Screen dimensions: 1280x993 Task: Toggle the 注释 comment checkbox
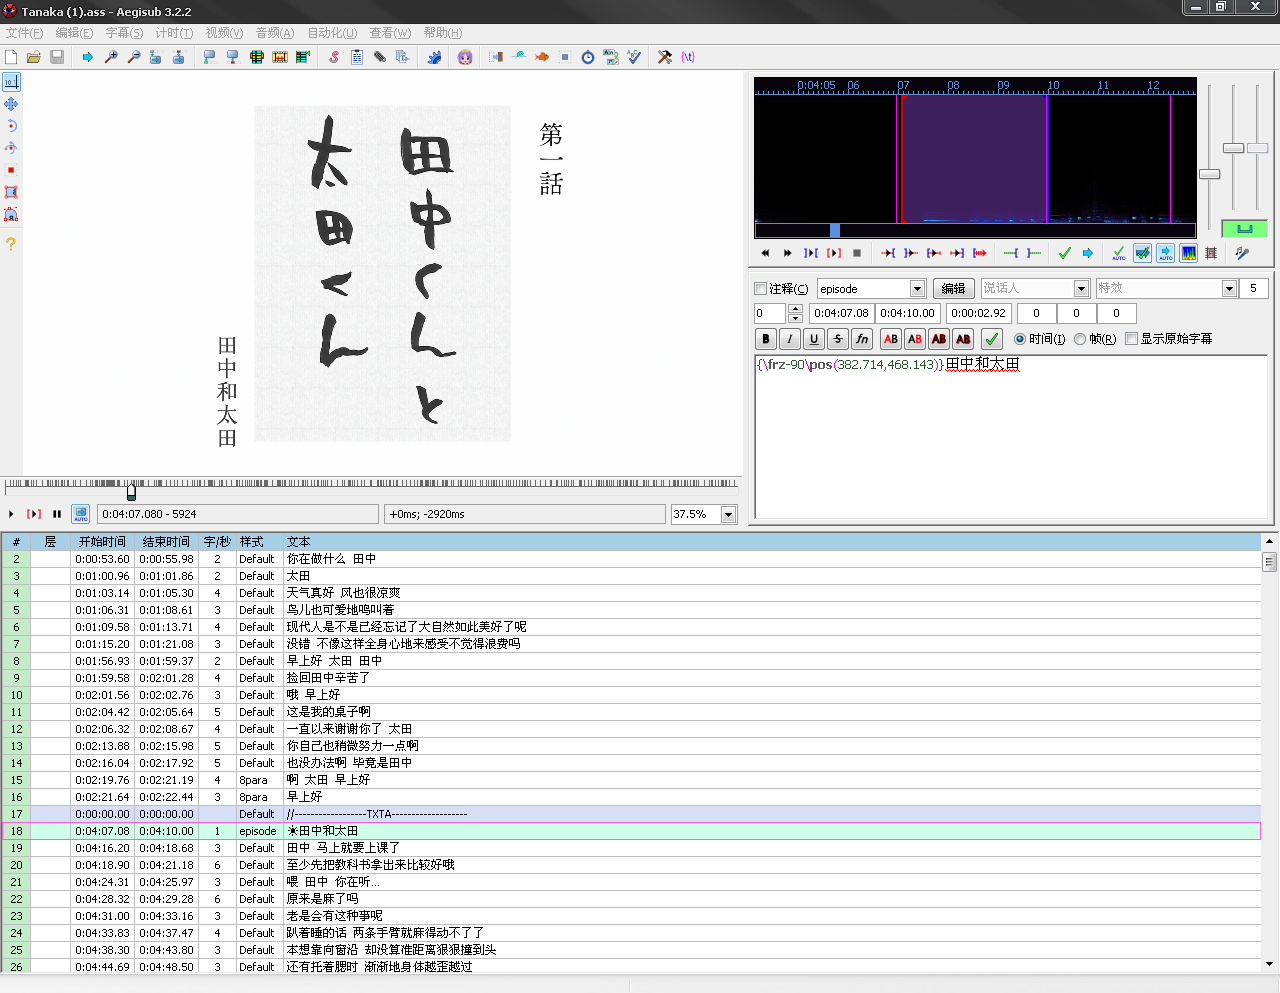point(760,288)
